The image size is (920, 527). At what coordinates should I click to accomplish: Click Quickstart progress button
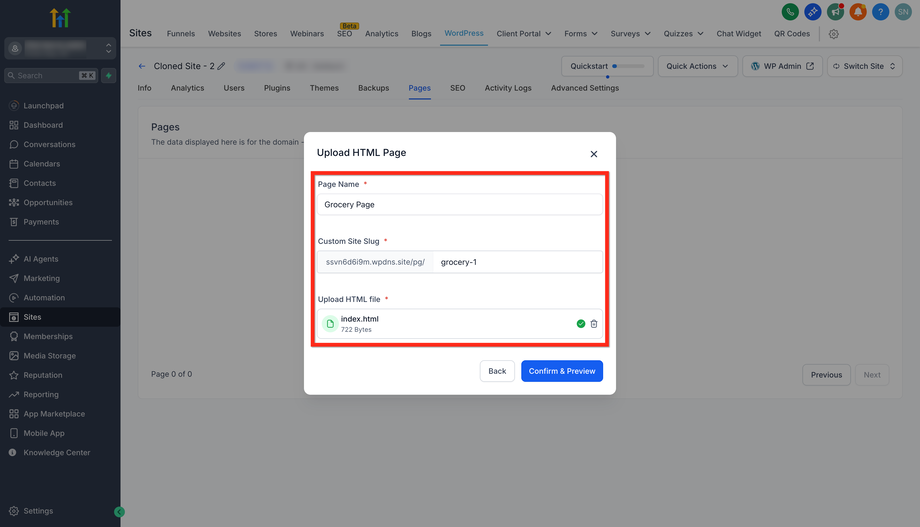point(607,66)
